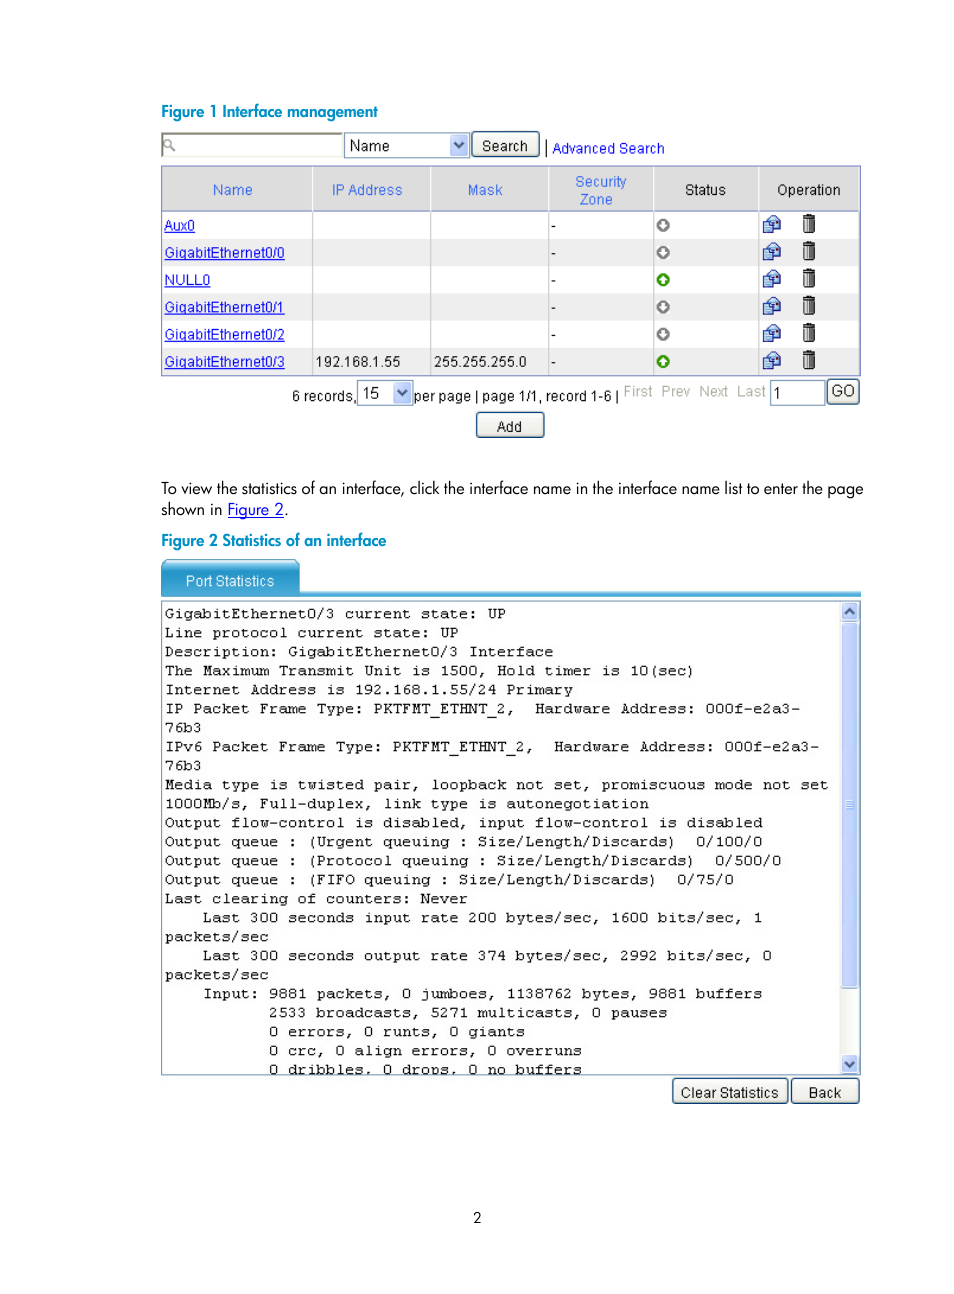The image size is (954, 1294).
Task: Click edit icon in GigabitEthernet0/1 row
Action: pos(771,306)
